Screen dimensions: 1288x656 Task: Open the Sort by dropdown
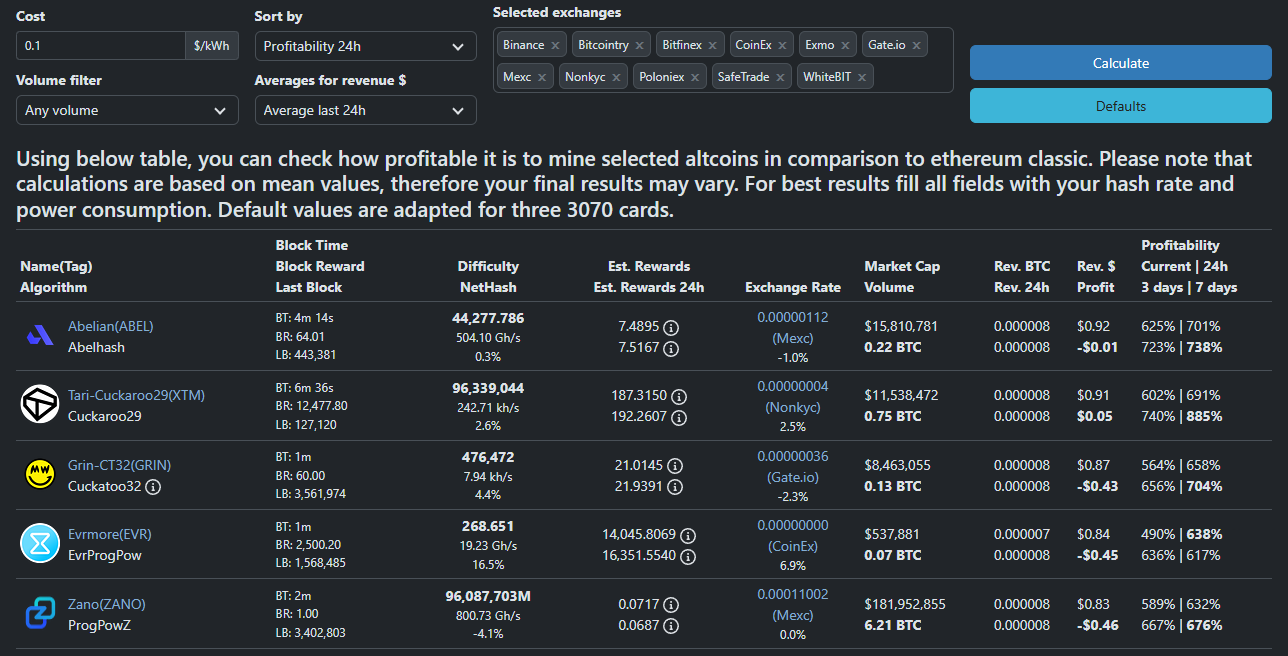(x=365, y=46)
